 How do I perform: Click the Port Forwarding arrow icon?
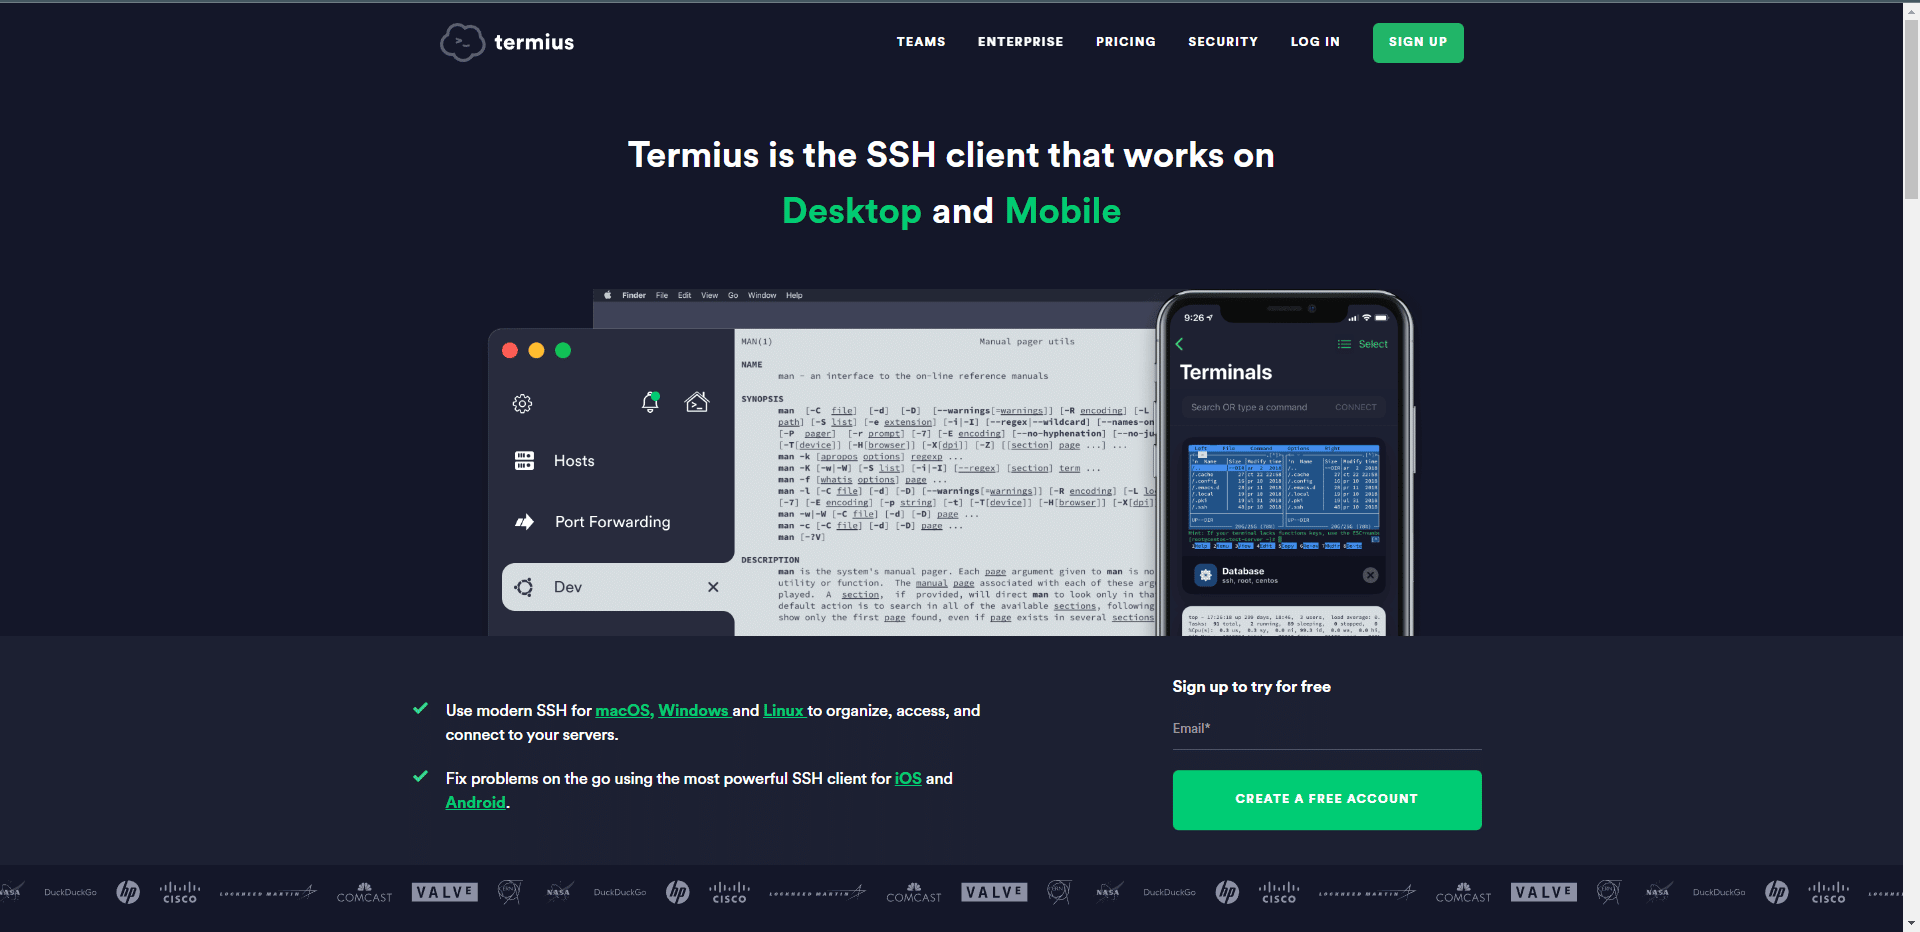[x=524, y=522]
